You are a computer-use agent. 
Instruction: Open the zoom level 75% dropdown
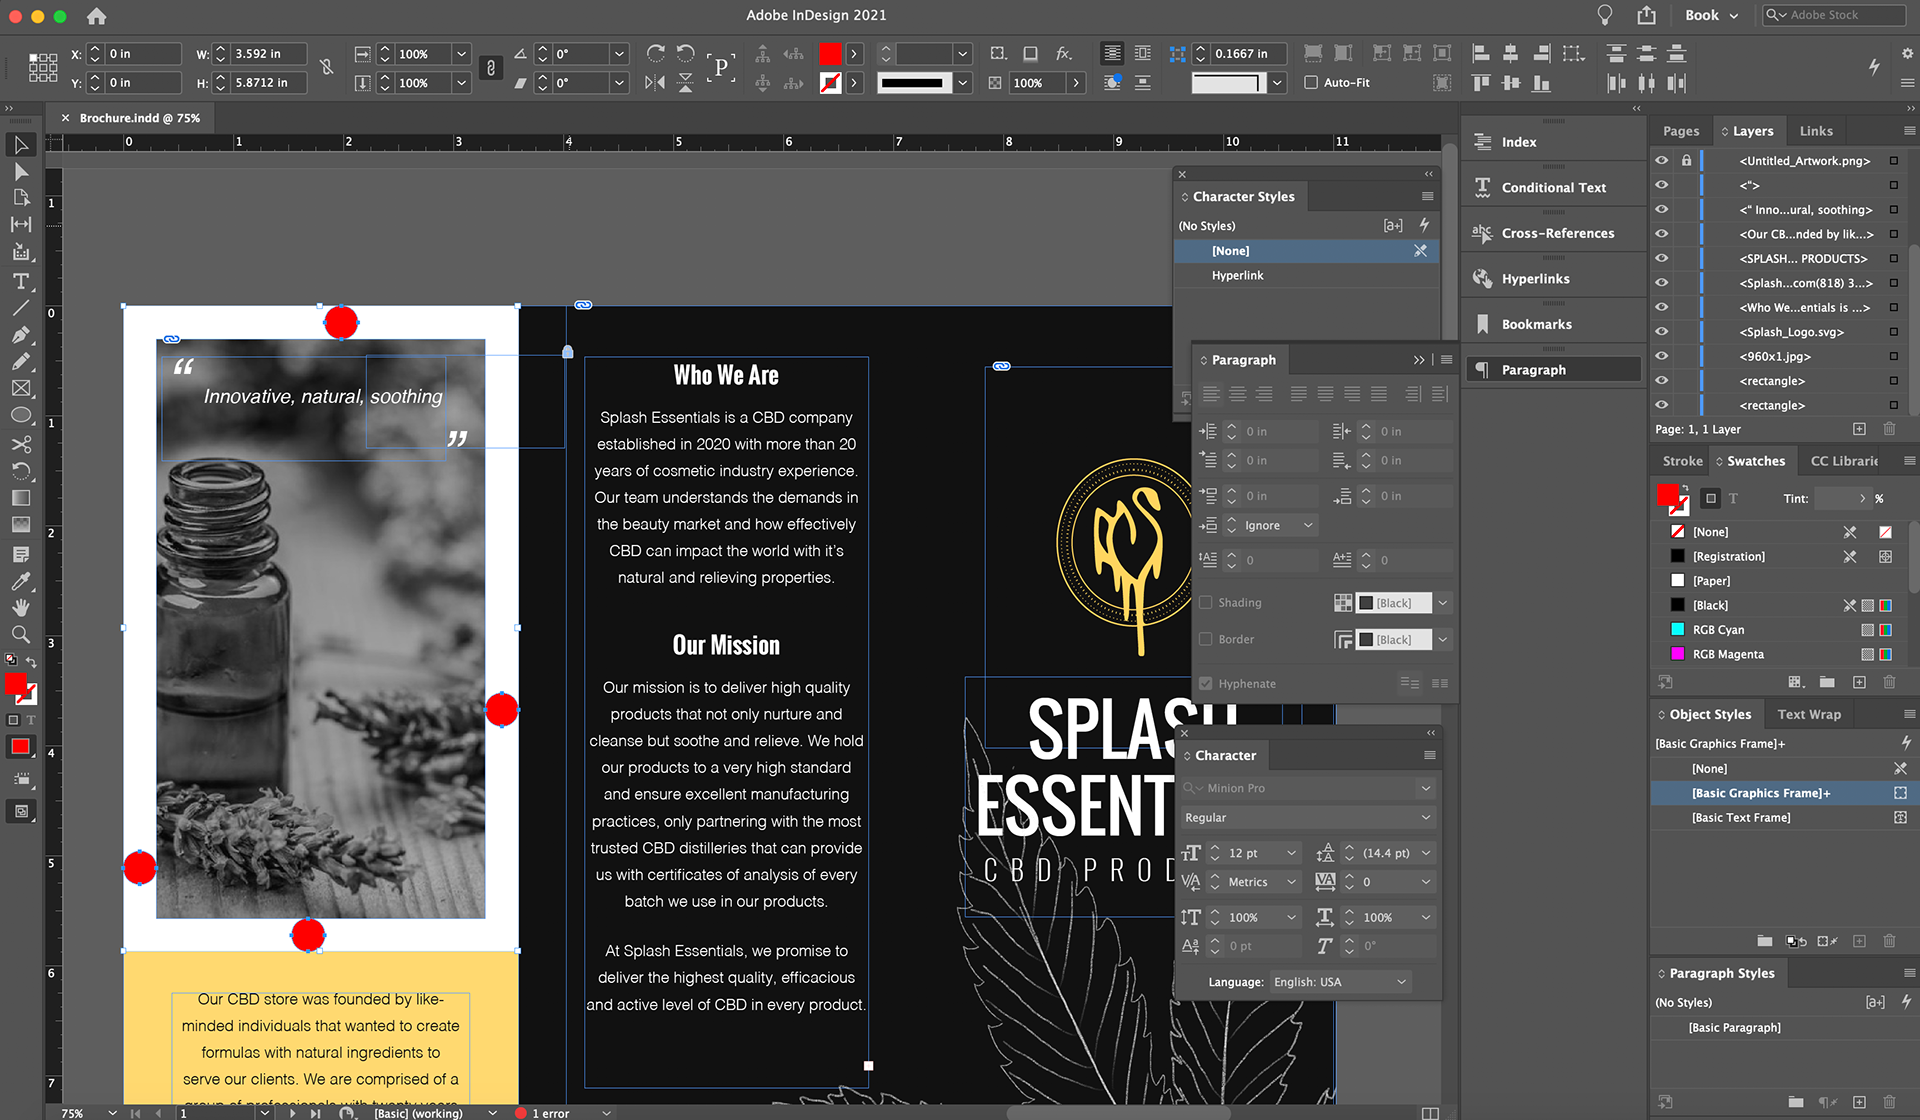112,1113
